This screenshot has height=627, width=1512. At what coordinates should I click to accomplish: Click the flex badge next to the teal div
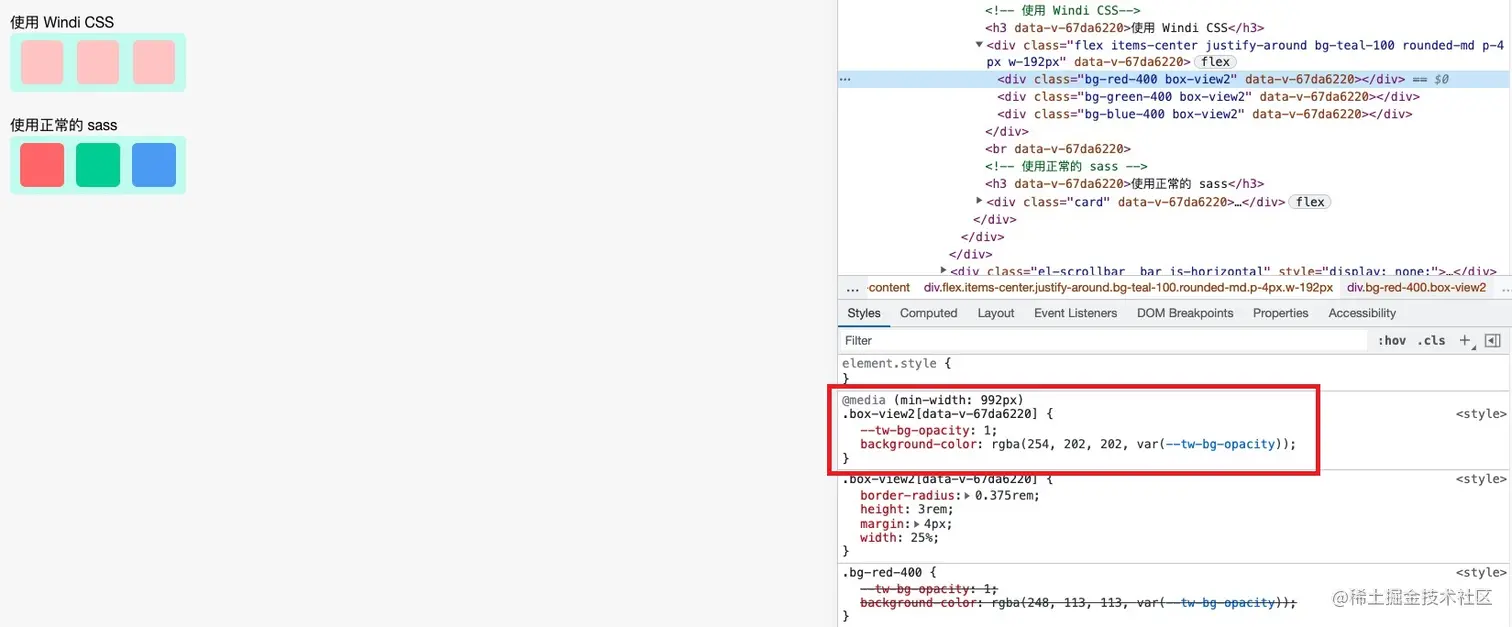1216,61
